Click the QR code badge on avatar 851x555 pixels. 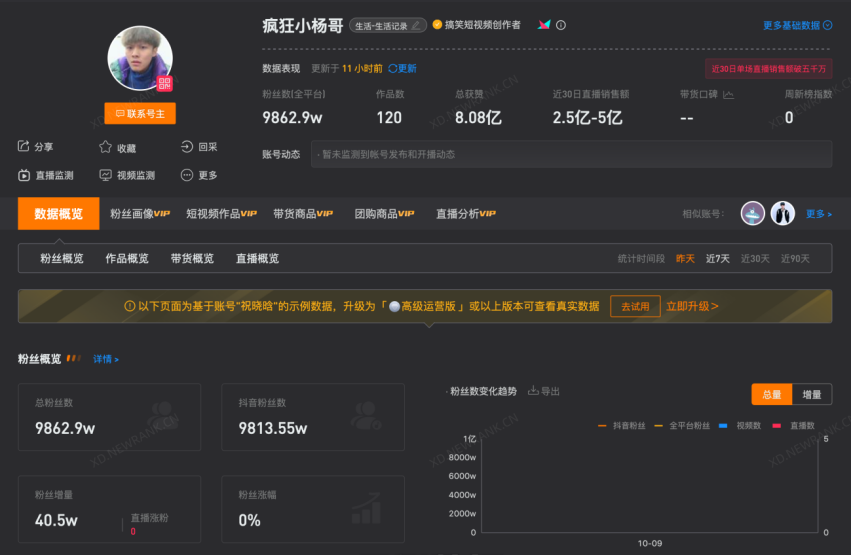(164, 83)
